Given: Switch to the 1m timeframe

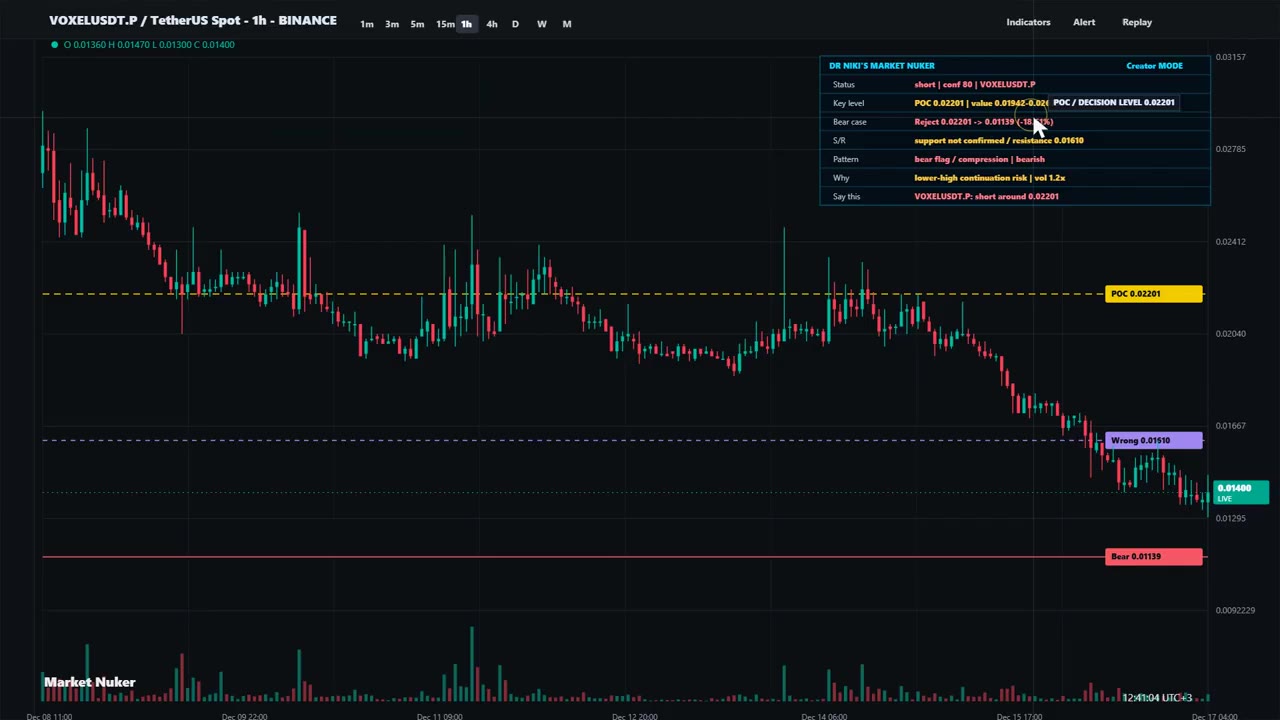Looking at the screenshot, I should 367,24.
